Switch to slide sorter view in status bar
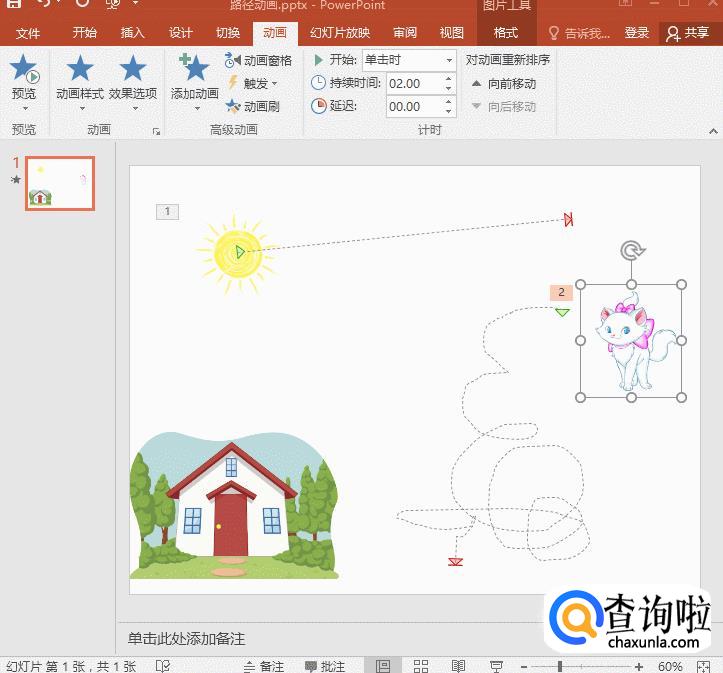723x673 pixels. click(x=421, y=666)
